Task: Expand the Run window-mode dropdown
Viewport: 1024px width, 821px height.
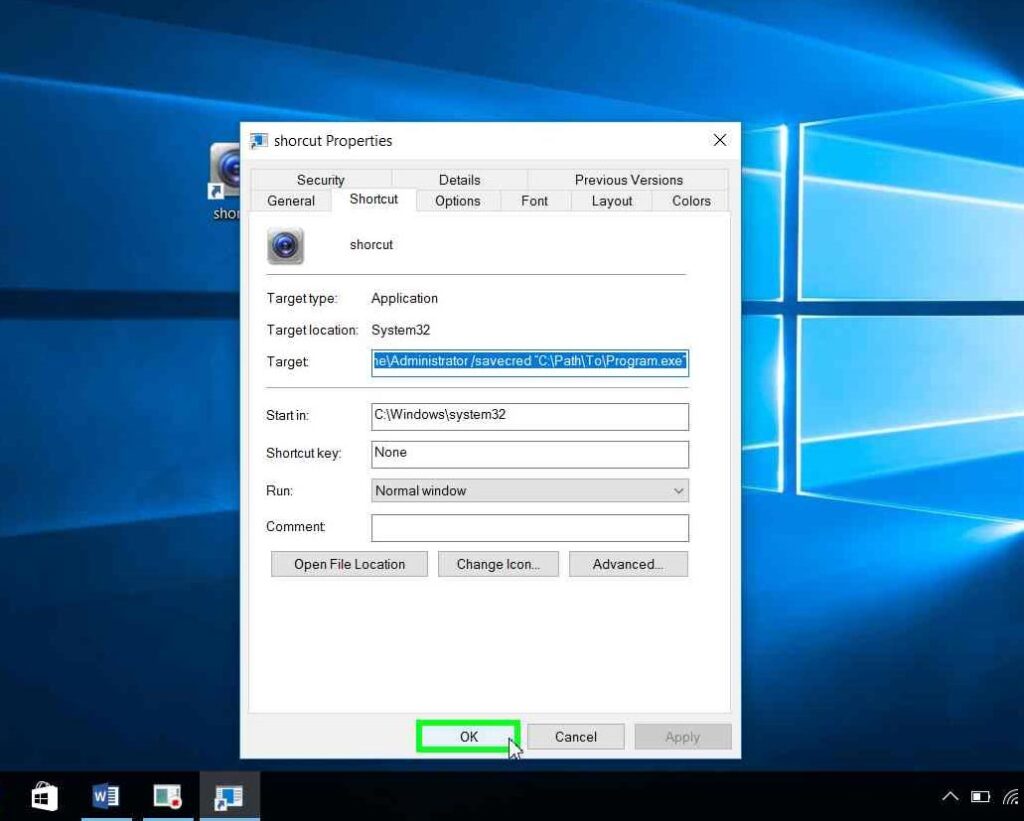Action: coord(529,491)
